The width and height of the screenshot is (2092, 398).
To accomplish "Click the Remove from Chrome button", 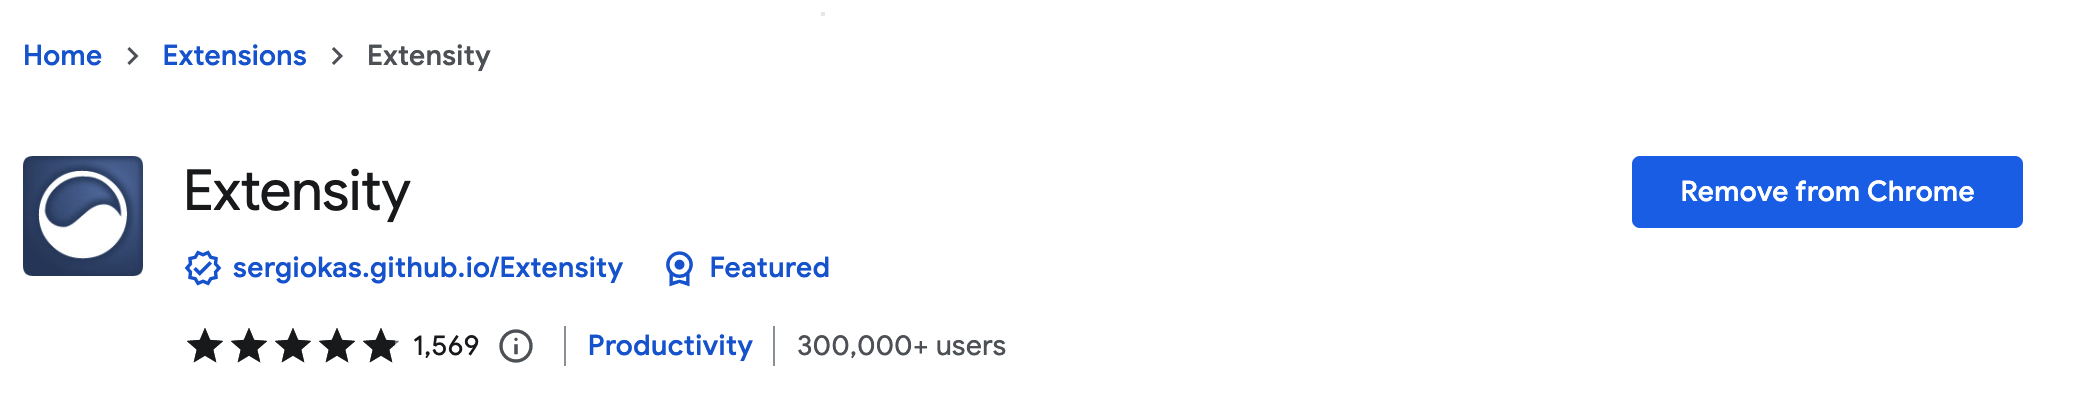I will pos(1827,192).
